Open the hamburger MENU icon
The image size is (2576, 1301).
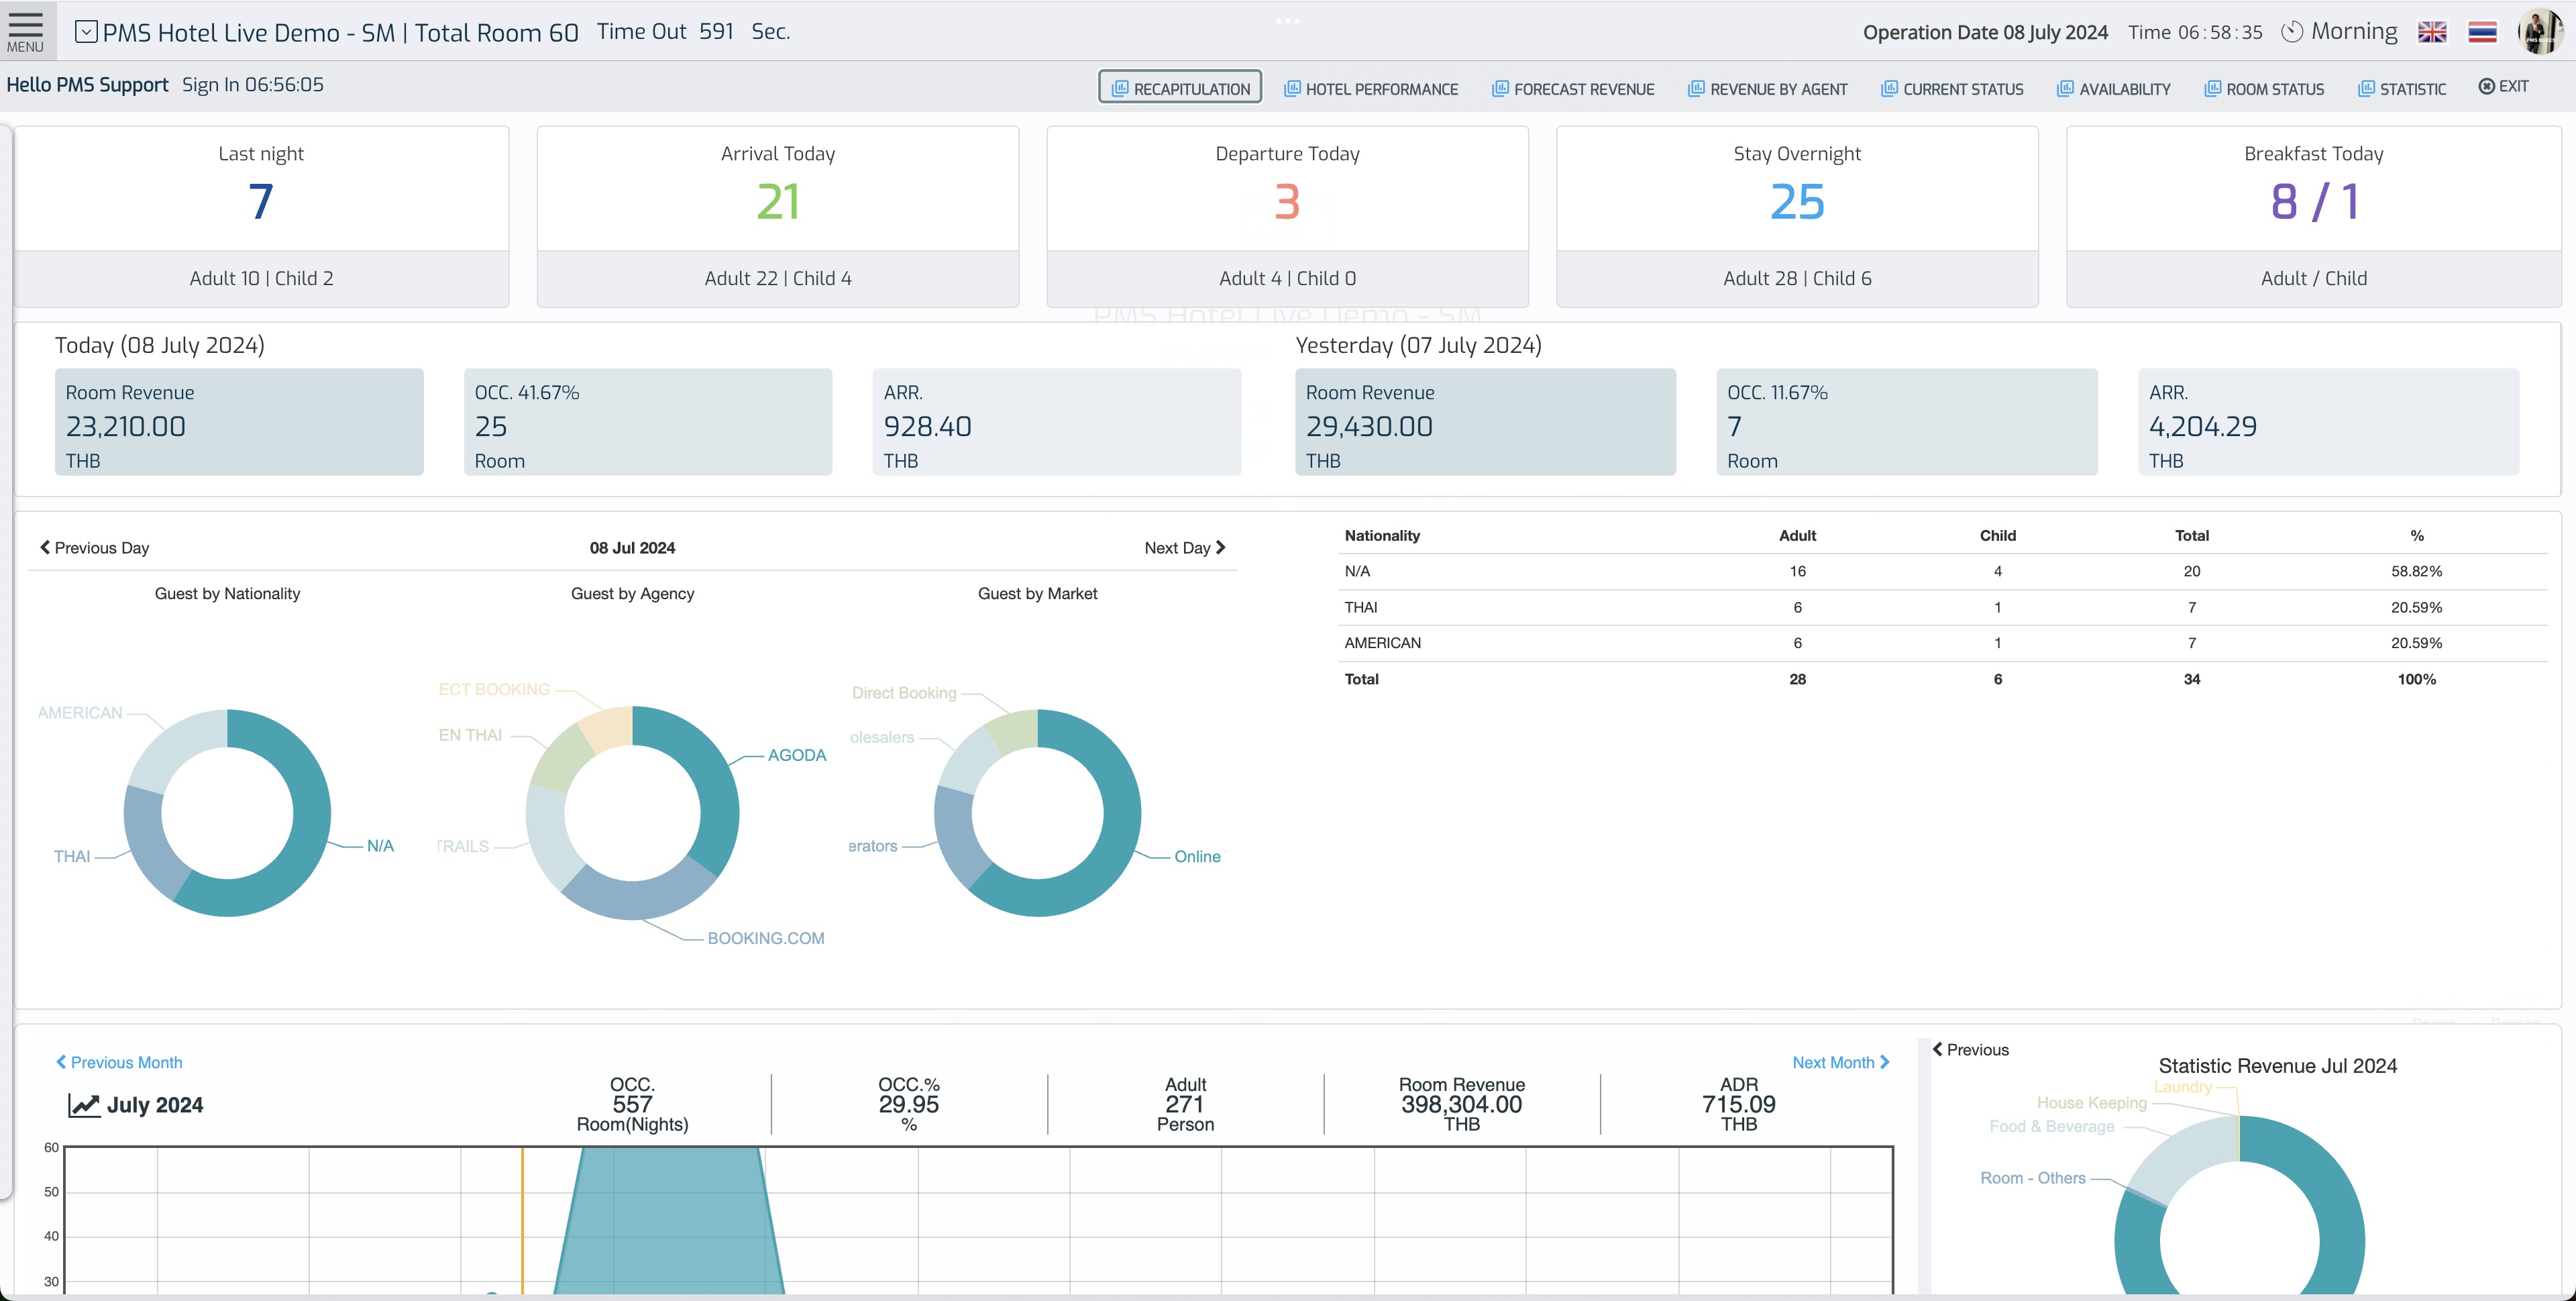pos(25,31)
